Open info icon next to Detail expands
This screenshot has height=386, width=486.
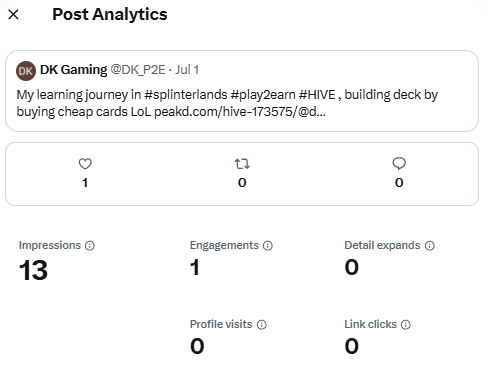click(x=430, y=246)
